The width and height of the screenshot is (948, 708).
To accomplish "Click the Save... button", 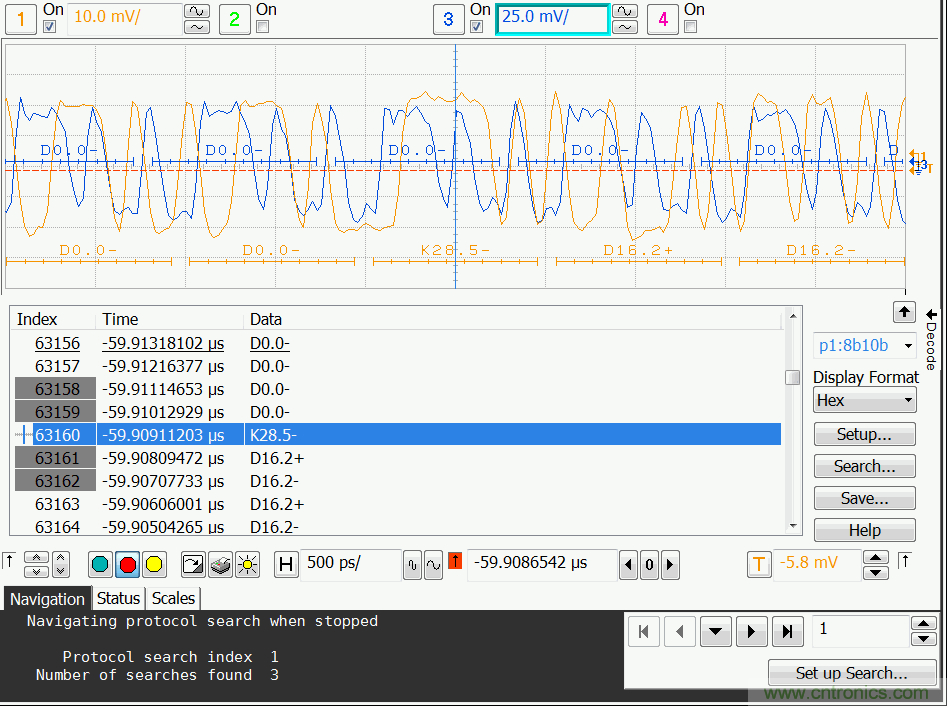I will tap(864, 498).
